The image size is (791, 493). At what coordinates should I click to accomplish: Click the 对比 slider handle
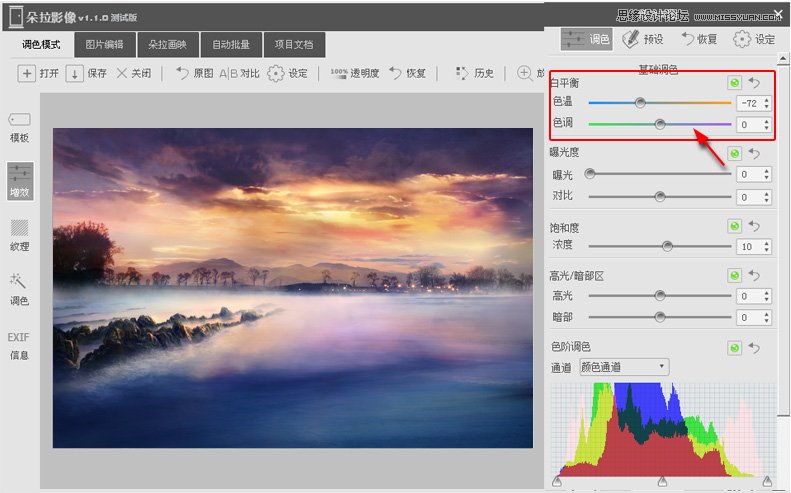coord(660,196)
